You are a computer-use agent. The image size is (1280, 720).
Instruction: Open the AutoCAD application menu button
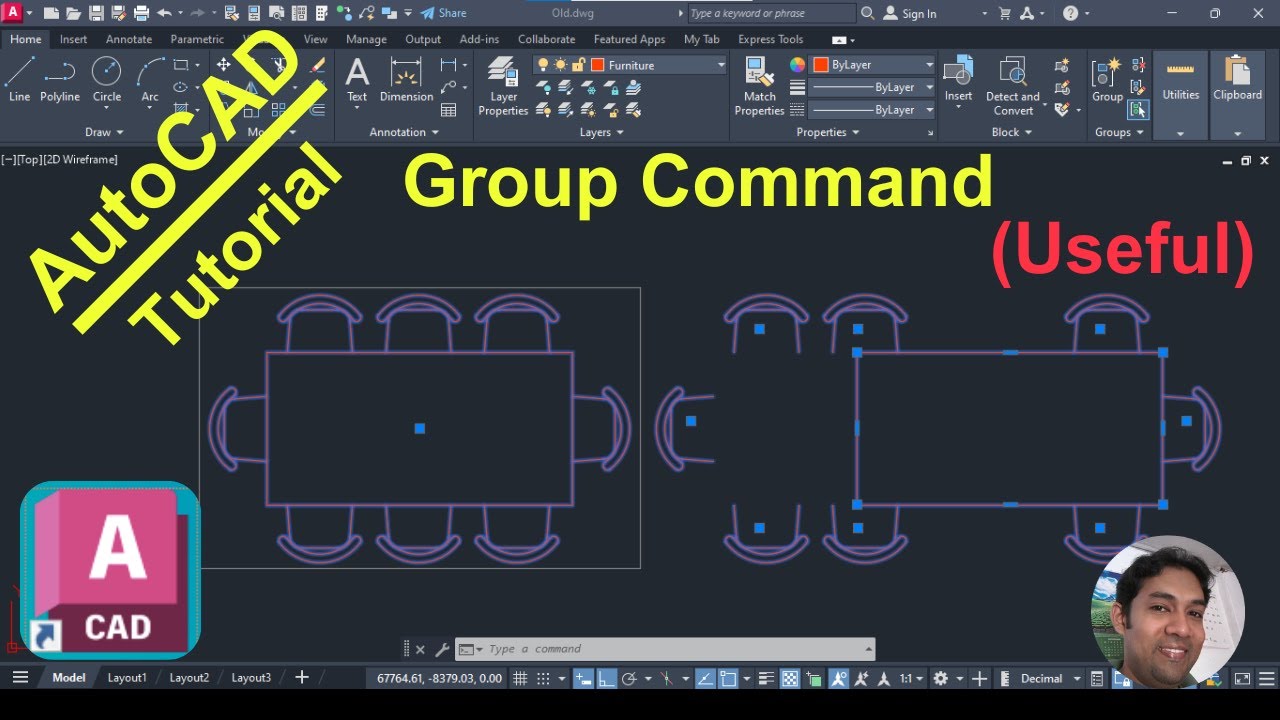(14, 13)
